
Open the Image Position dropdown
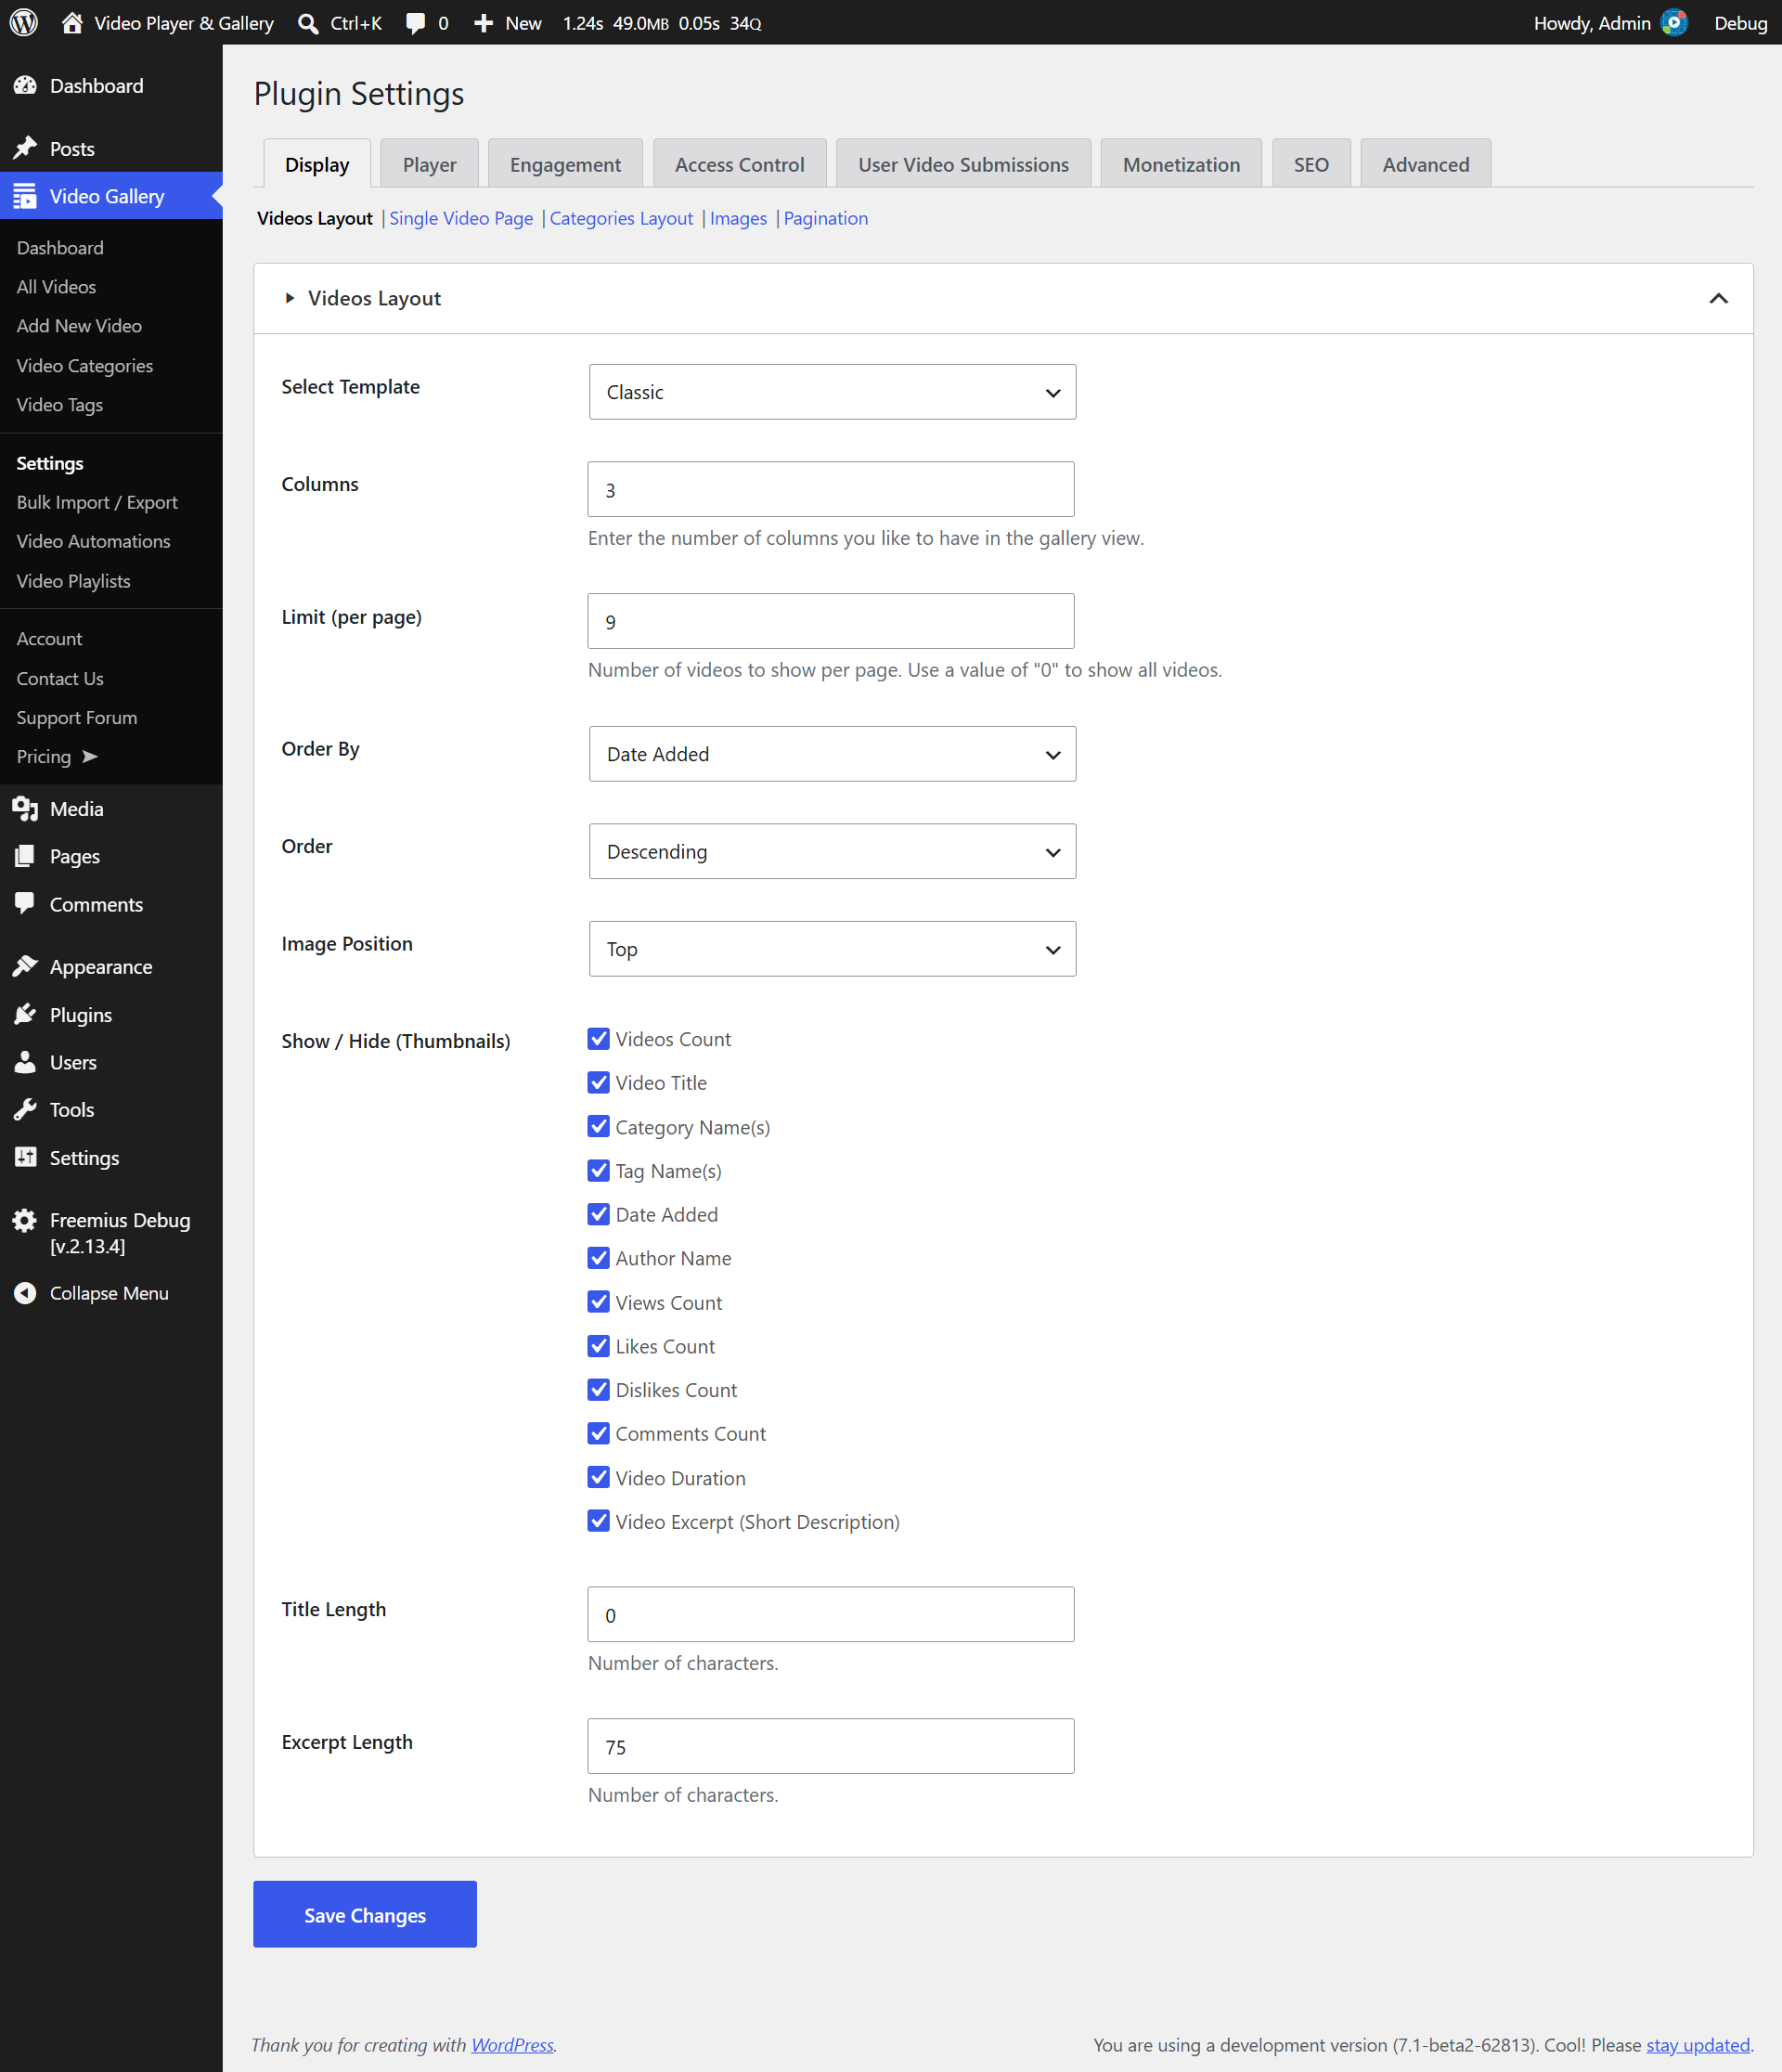coord(832,949)
